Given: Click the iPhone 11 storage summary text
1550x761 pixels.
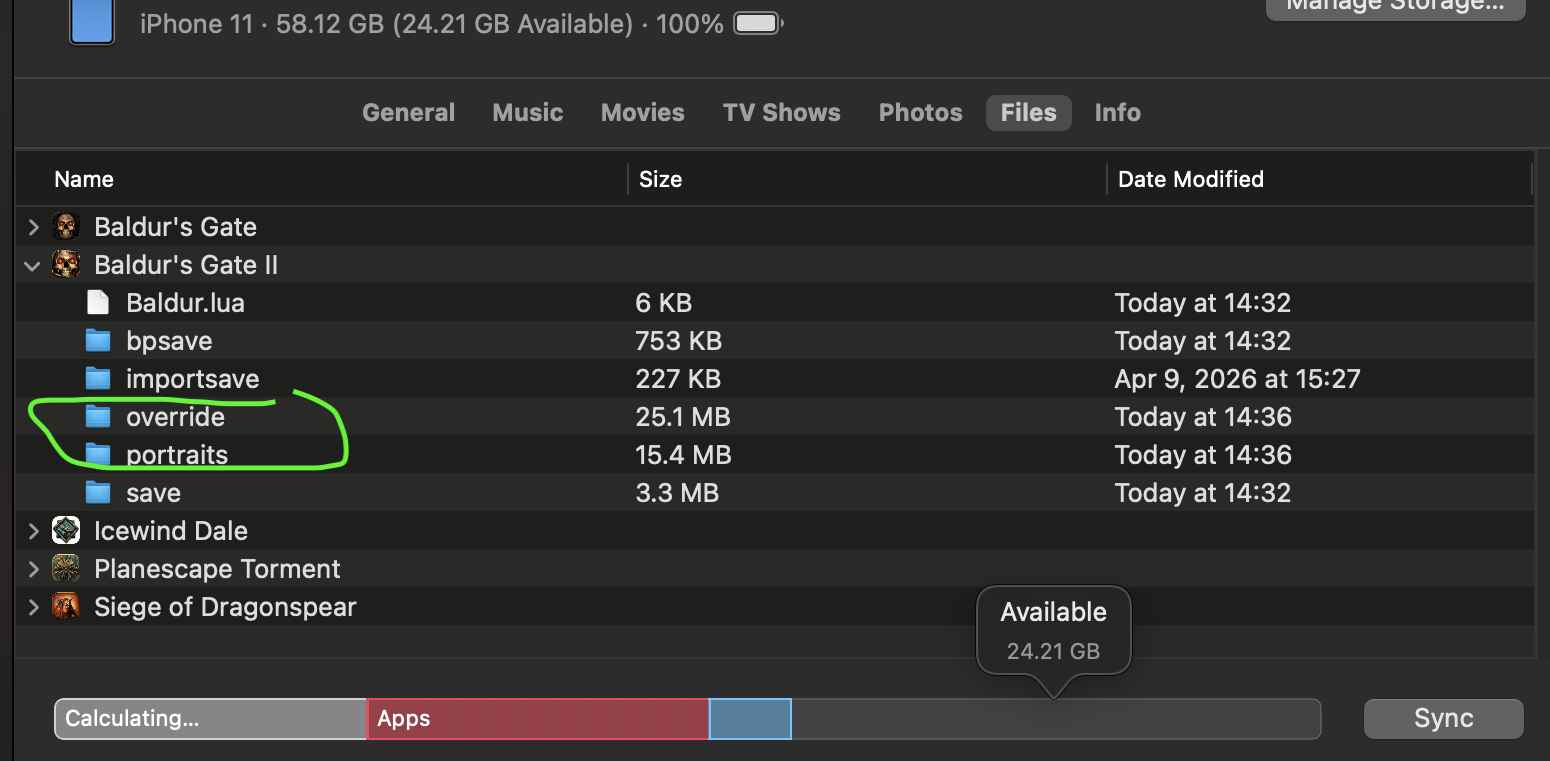Looking at the screenshot, I should coord(432,24).
